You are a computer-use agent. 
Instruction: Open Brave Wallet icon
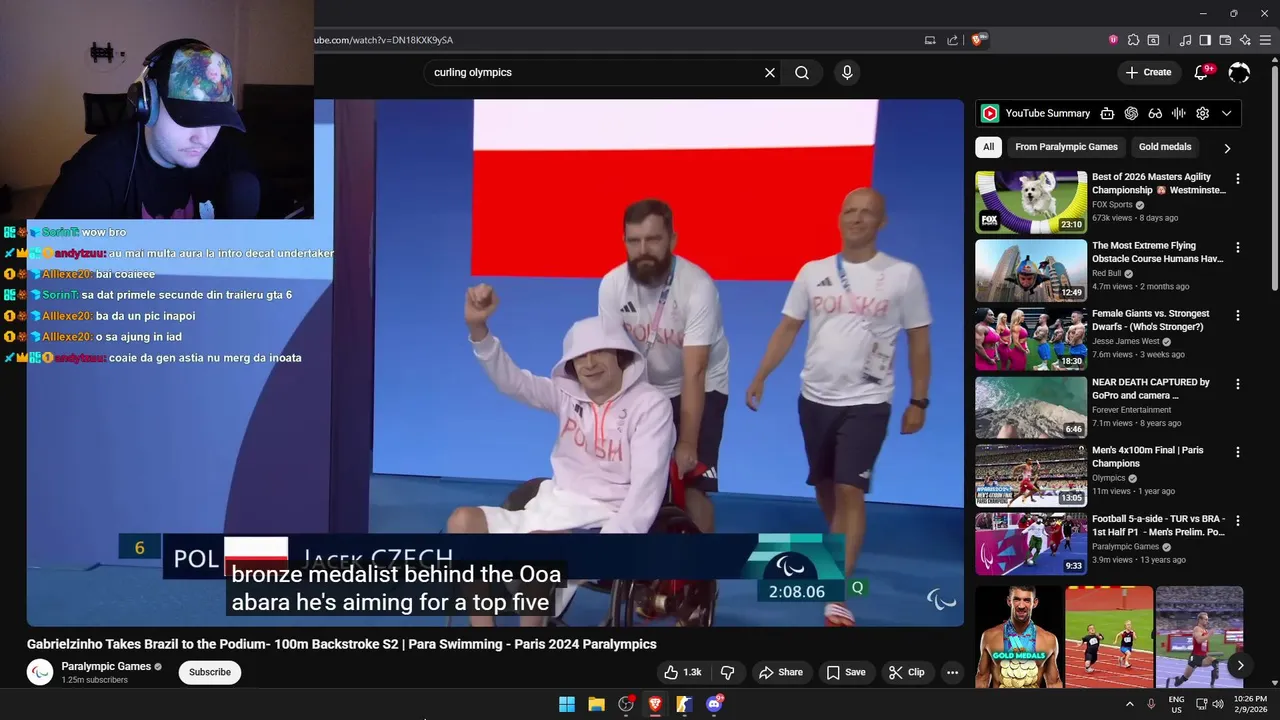pyautogui.click(x=1225, y=40)
